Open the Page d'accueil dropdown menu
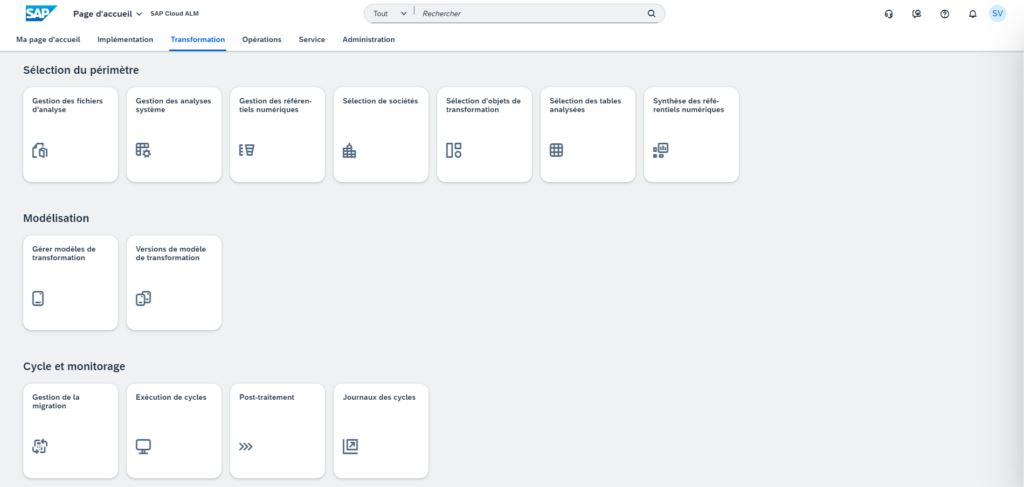Image resolution: width=1024 pixels, height=487 pixels. point(108,14)
